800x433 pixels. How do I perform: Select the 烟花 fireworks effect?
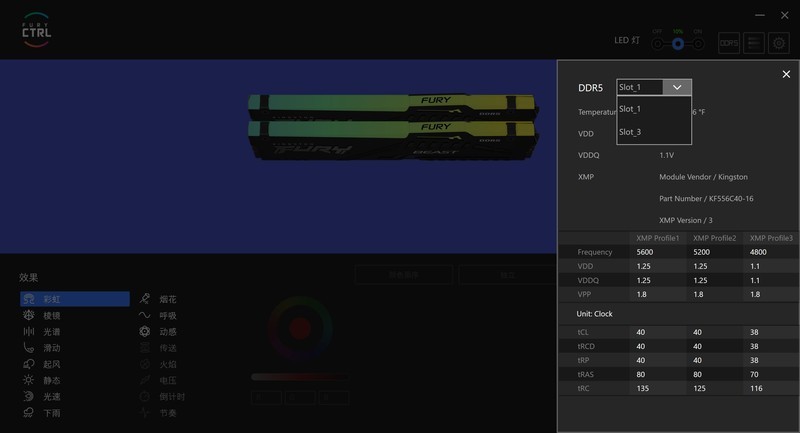point(158,299)
